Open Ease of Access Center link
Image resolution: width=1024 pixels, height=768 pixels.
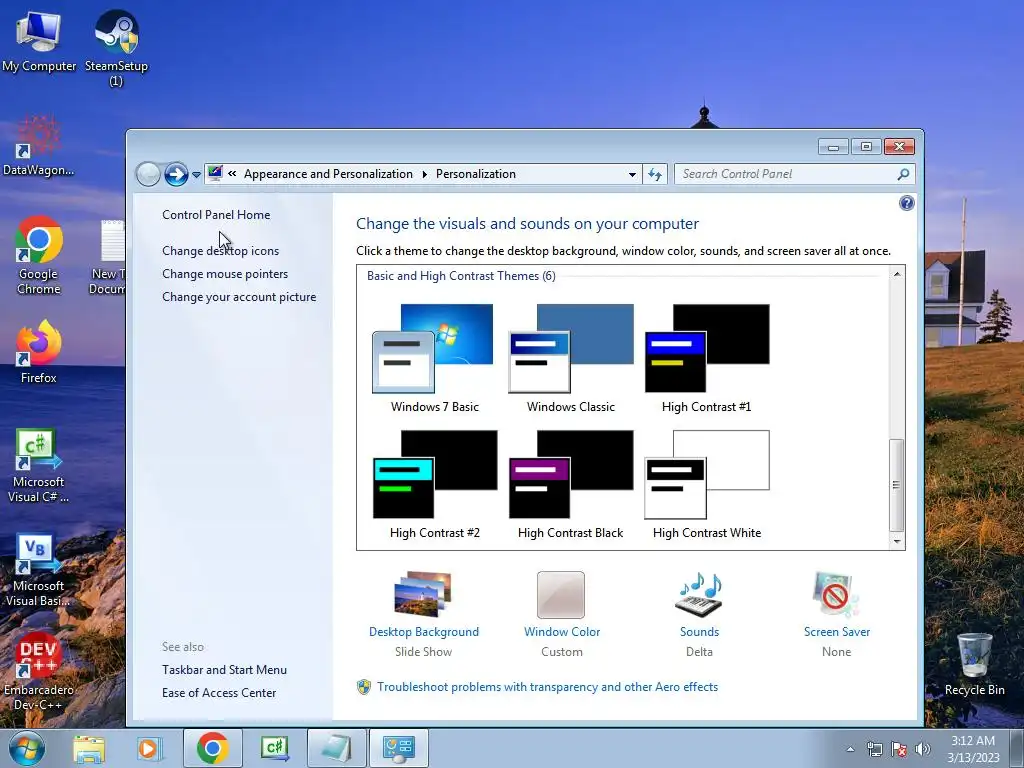(x=219, y=693)
